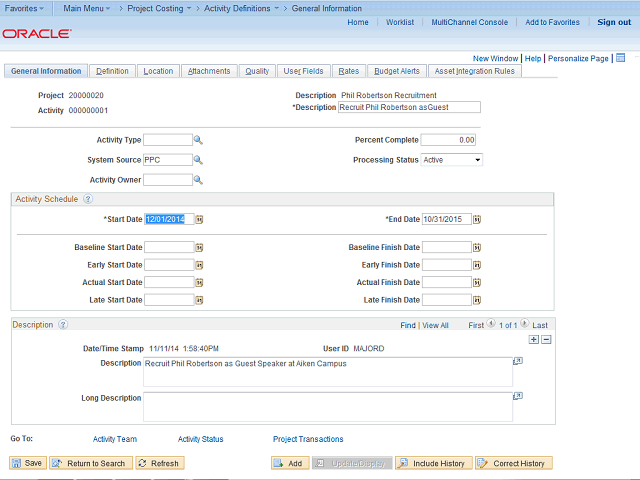Click the System Source lookup magnifier
Viewport: 640px width, 480px height.
pos(198,160)
